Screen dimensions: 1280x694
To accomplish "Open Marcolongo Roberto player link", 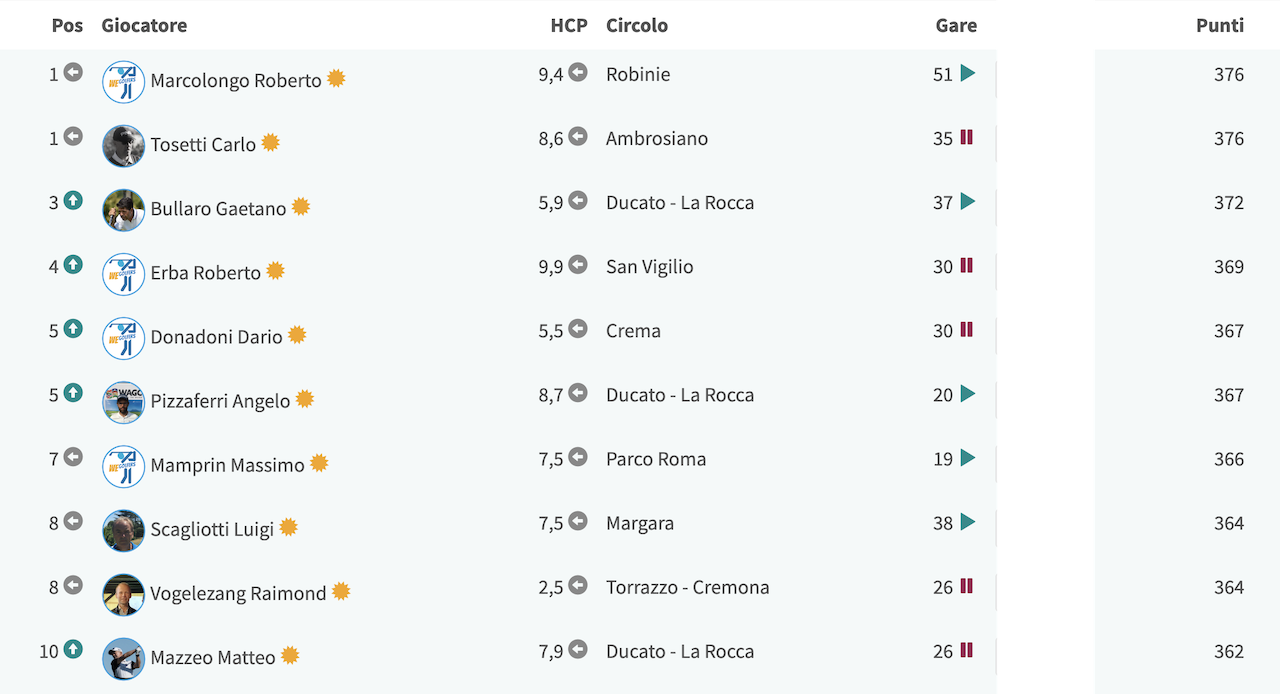I will [236, 81].
